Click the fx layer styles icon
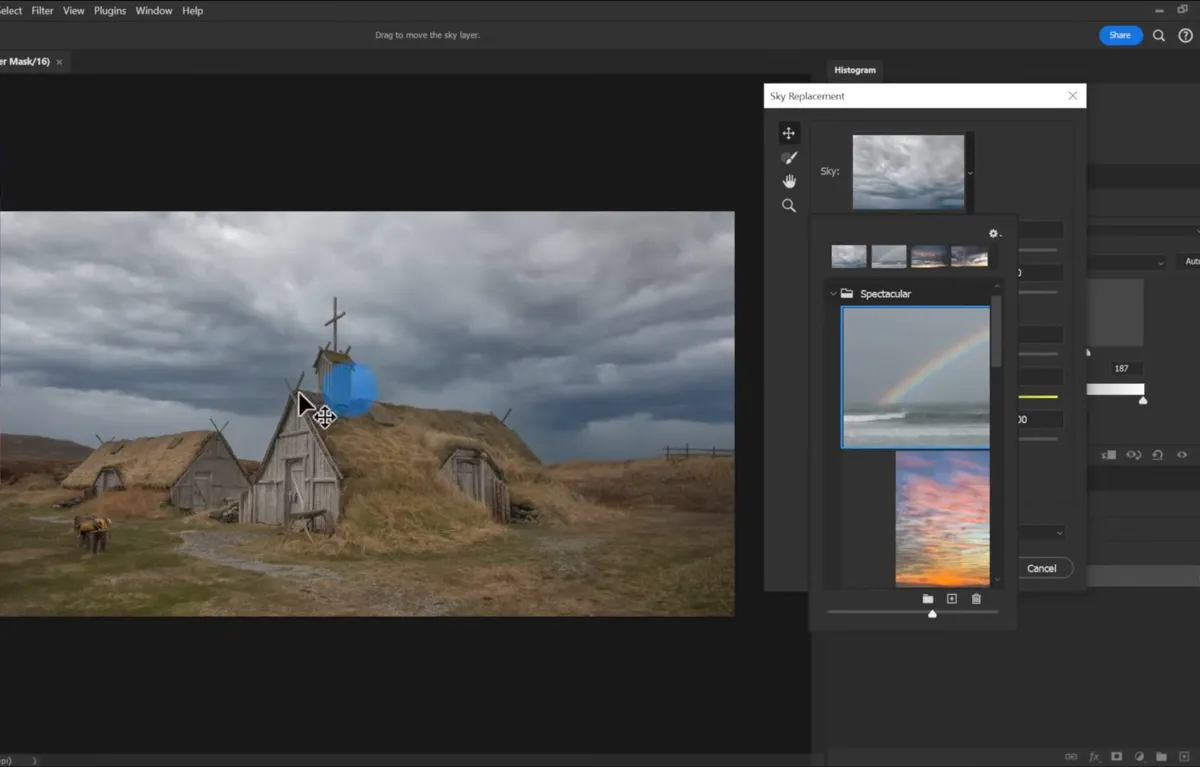The height and width of the screenshot is (767, 1200). click(x=1095, y=756)
